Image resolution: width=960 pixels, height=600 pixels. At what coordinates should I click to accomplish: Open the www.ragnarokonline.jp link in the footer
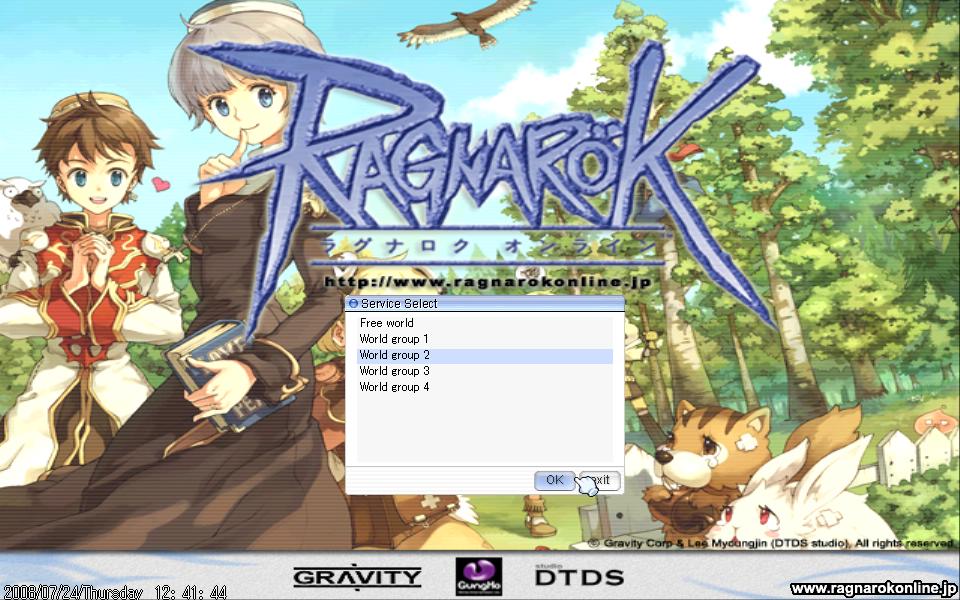(874, 590)
